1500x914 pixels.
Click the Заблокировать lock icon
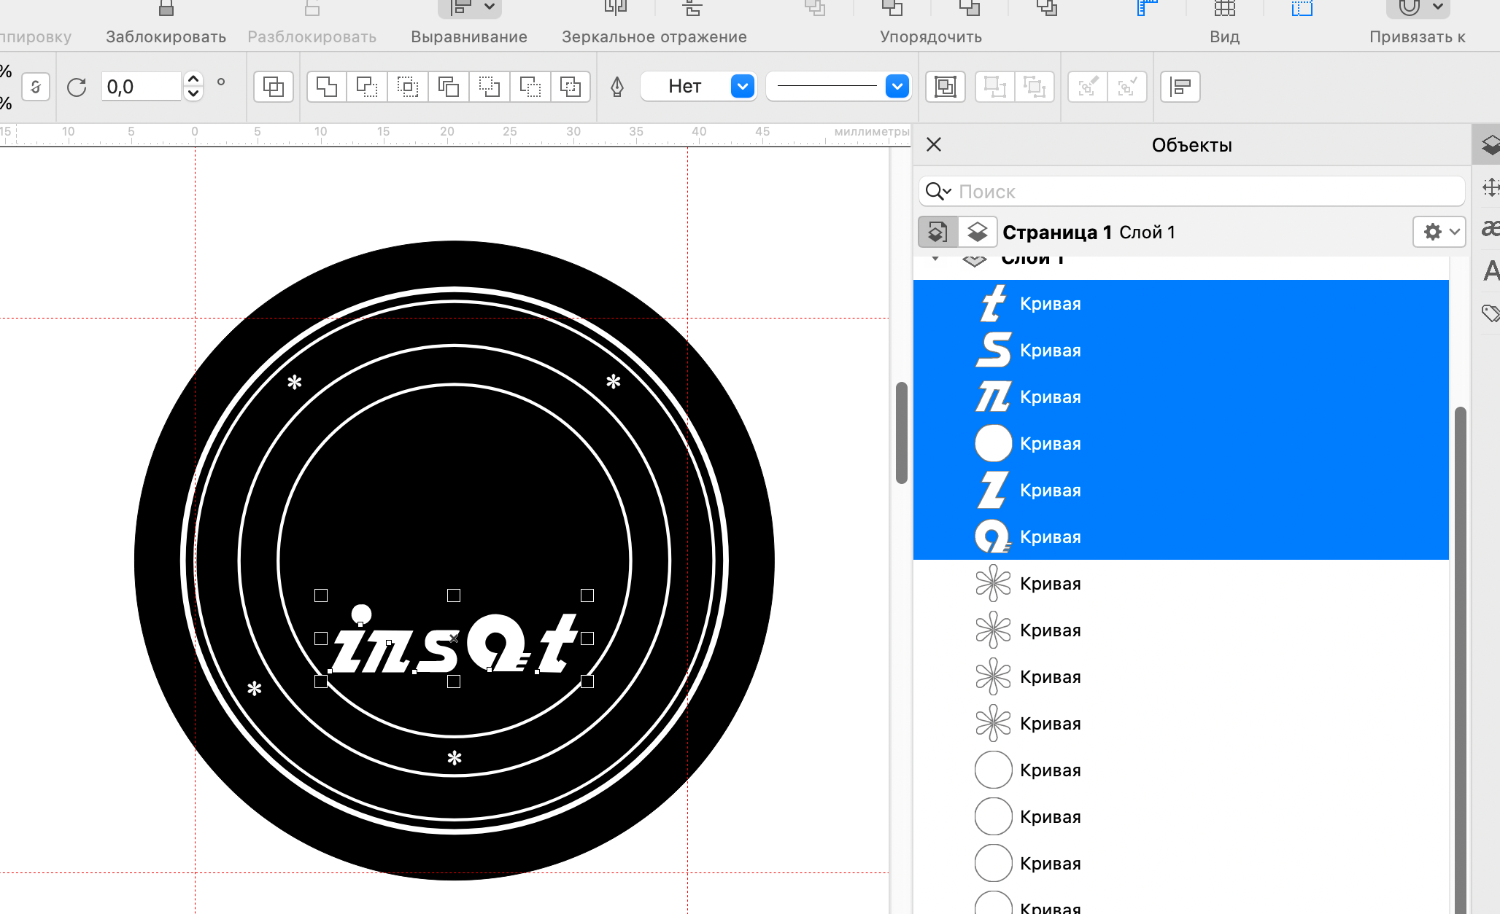(x=166, y=10)
